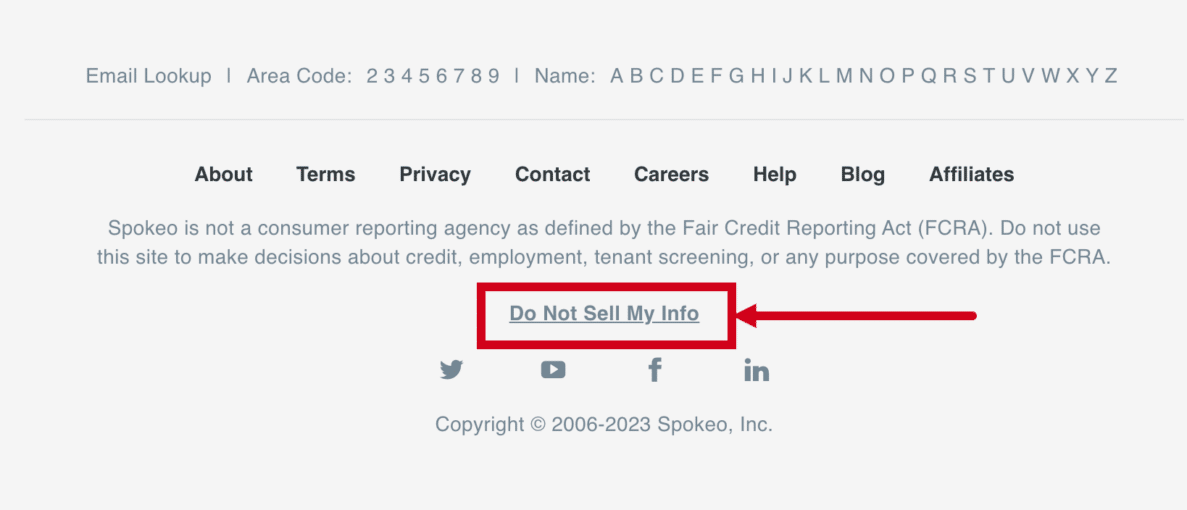
Task: Open the Email Lookup link
Action: pos(149,76)
